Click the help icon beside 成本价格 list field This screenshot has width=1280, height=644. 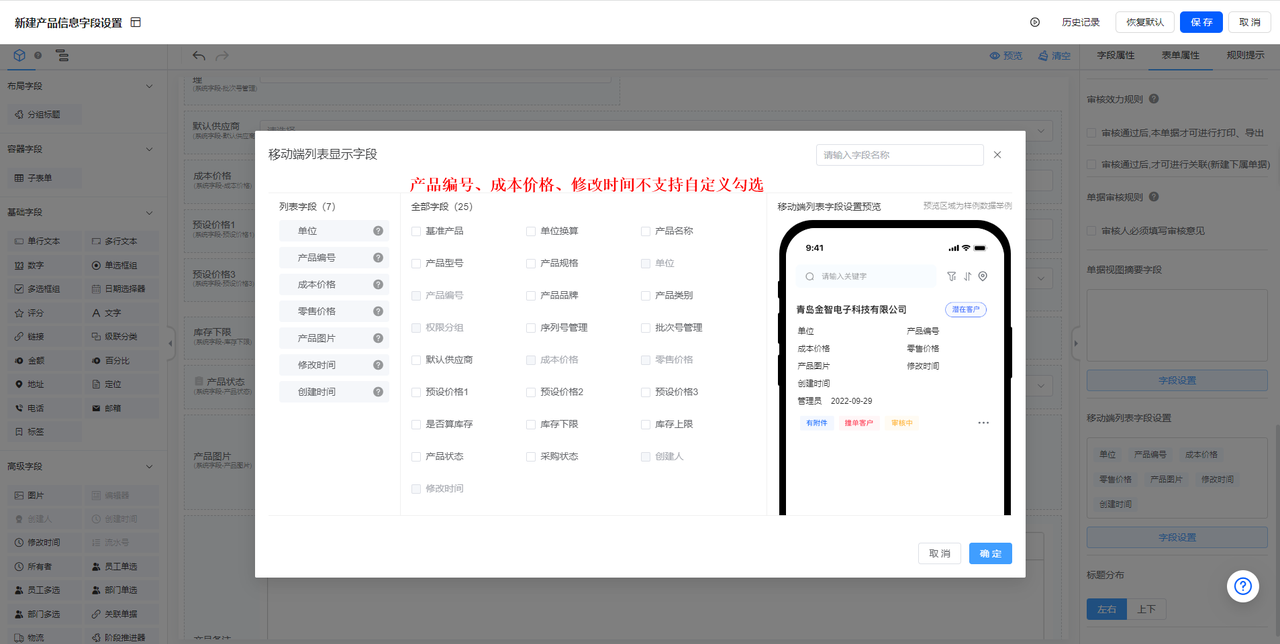(378, 285)
